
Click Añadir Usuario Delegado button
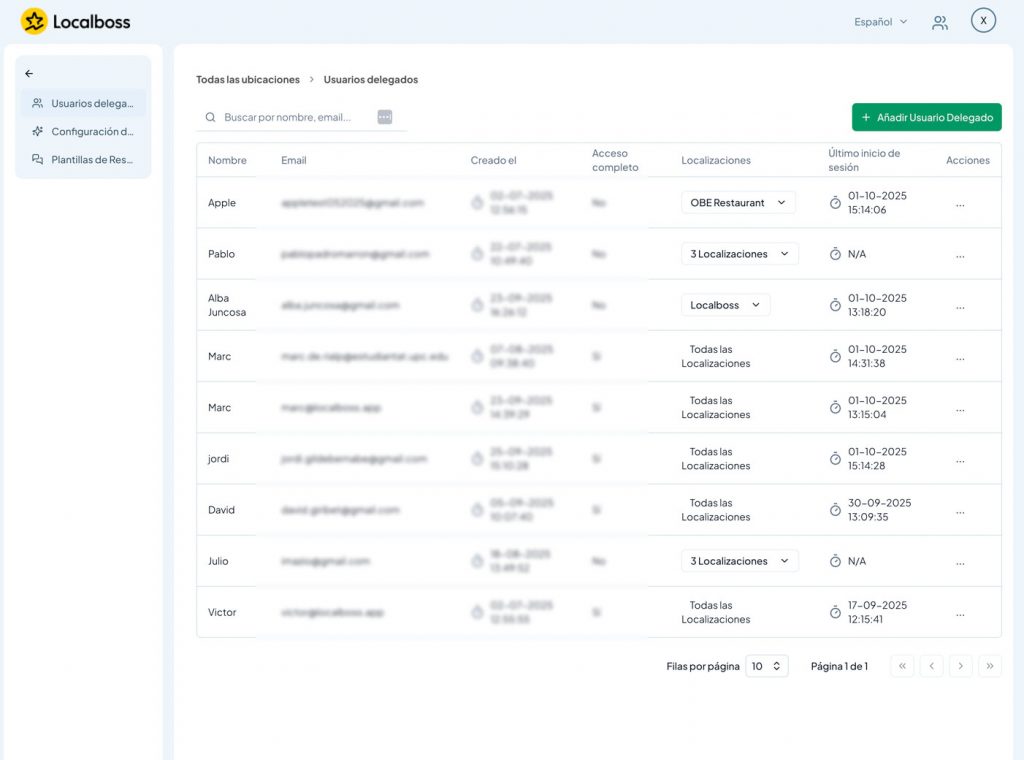(926, 117)
